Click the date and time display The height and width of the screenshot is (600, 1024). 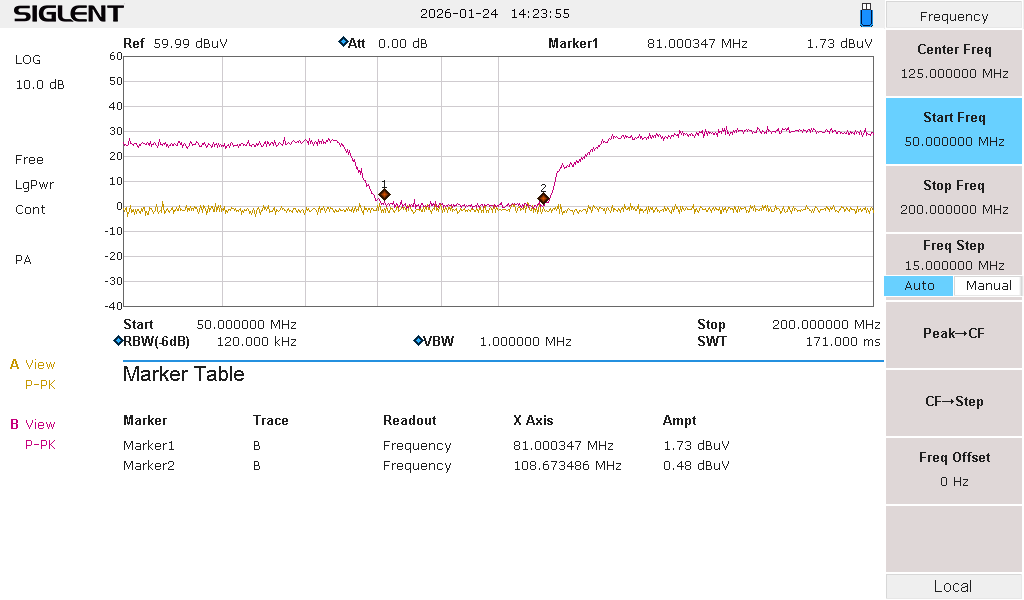click(494, 14)
